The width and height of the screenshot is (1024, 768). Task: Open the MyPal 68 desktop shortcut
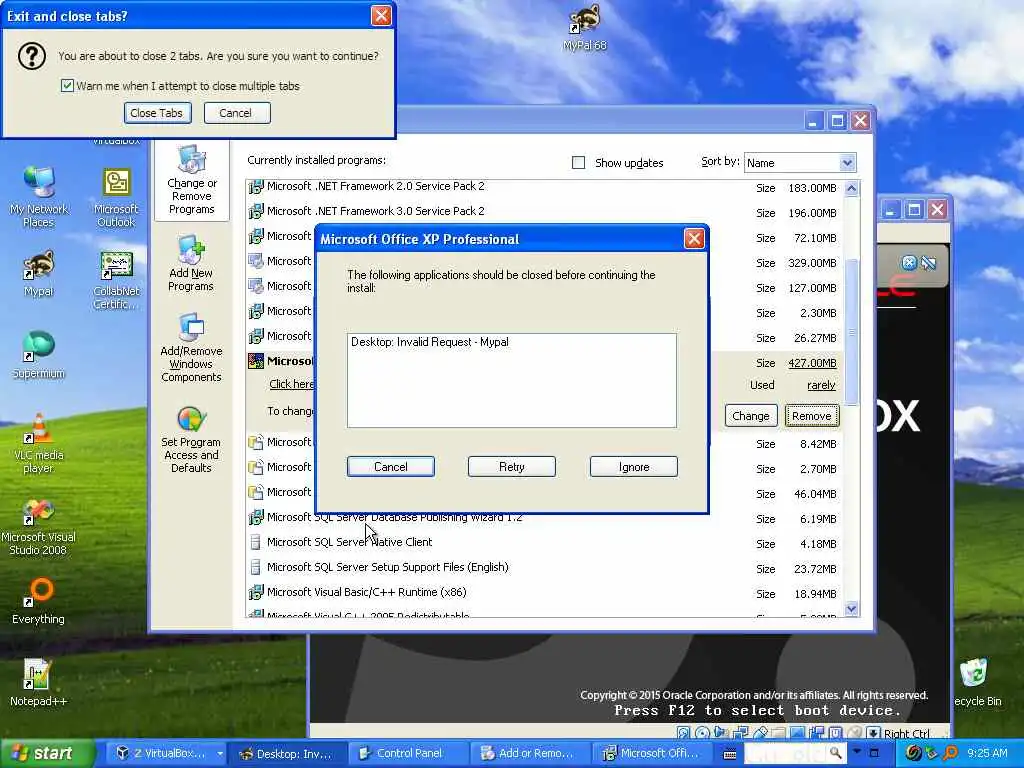pos(584,28)
